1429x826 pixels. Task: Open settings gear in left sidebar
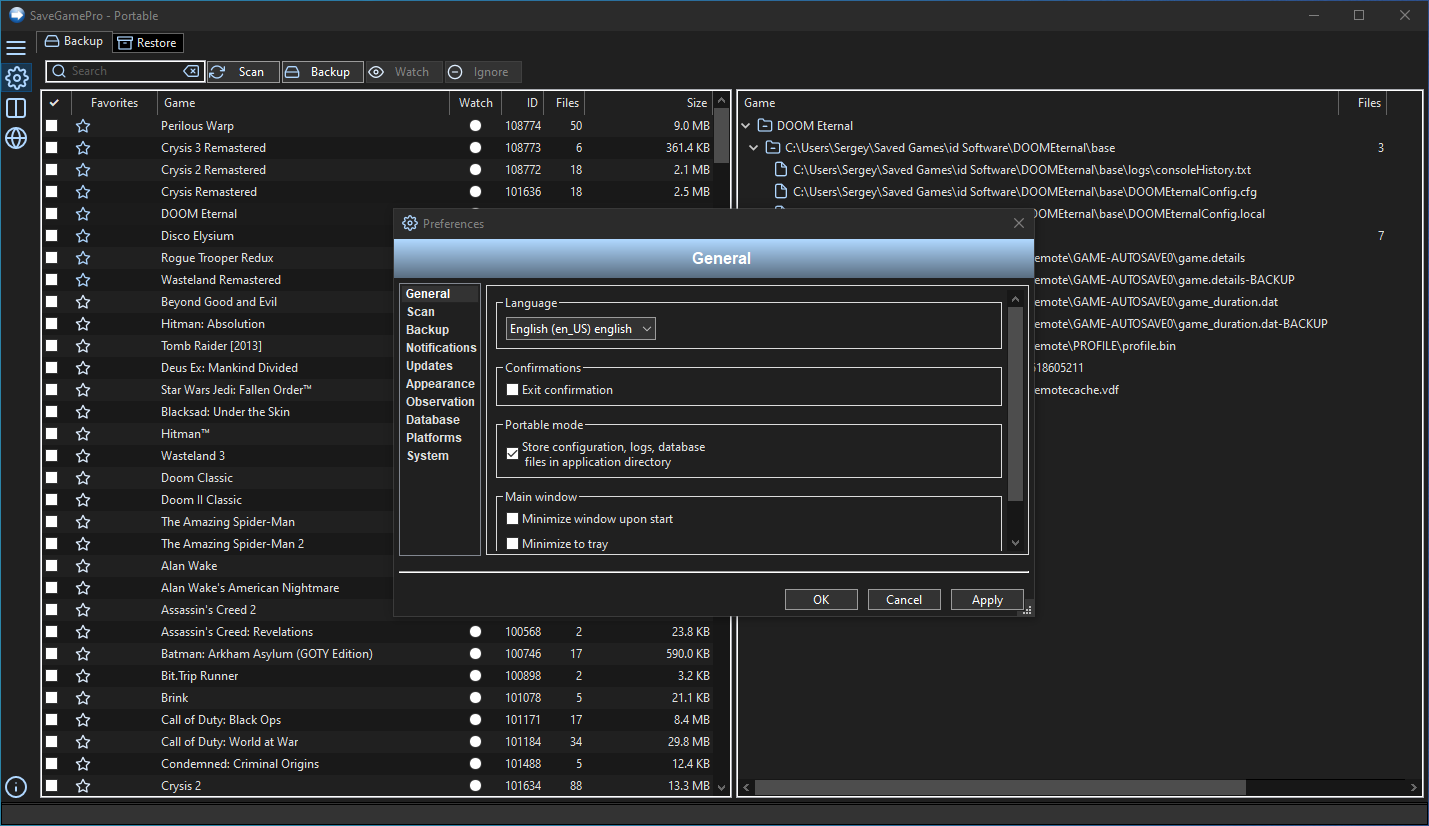pos(16,77)
